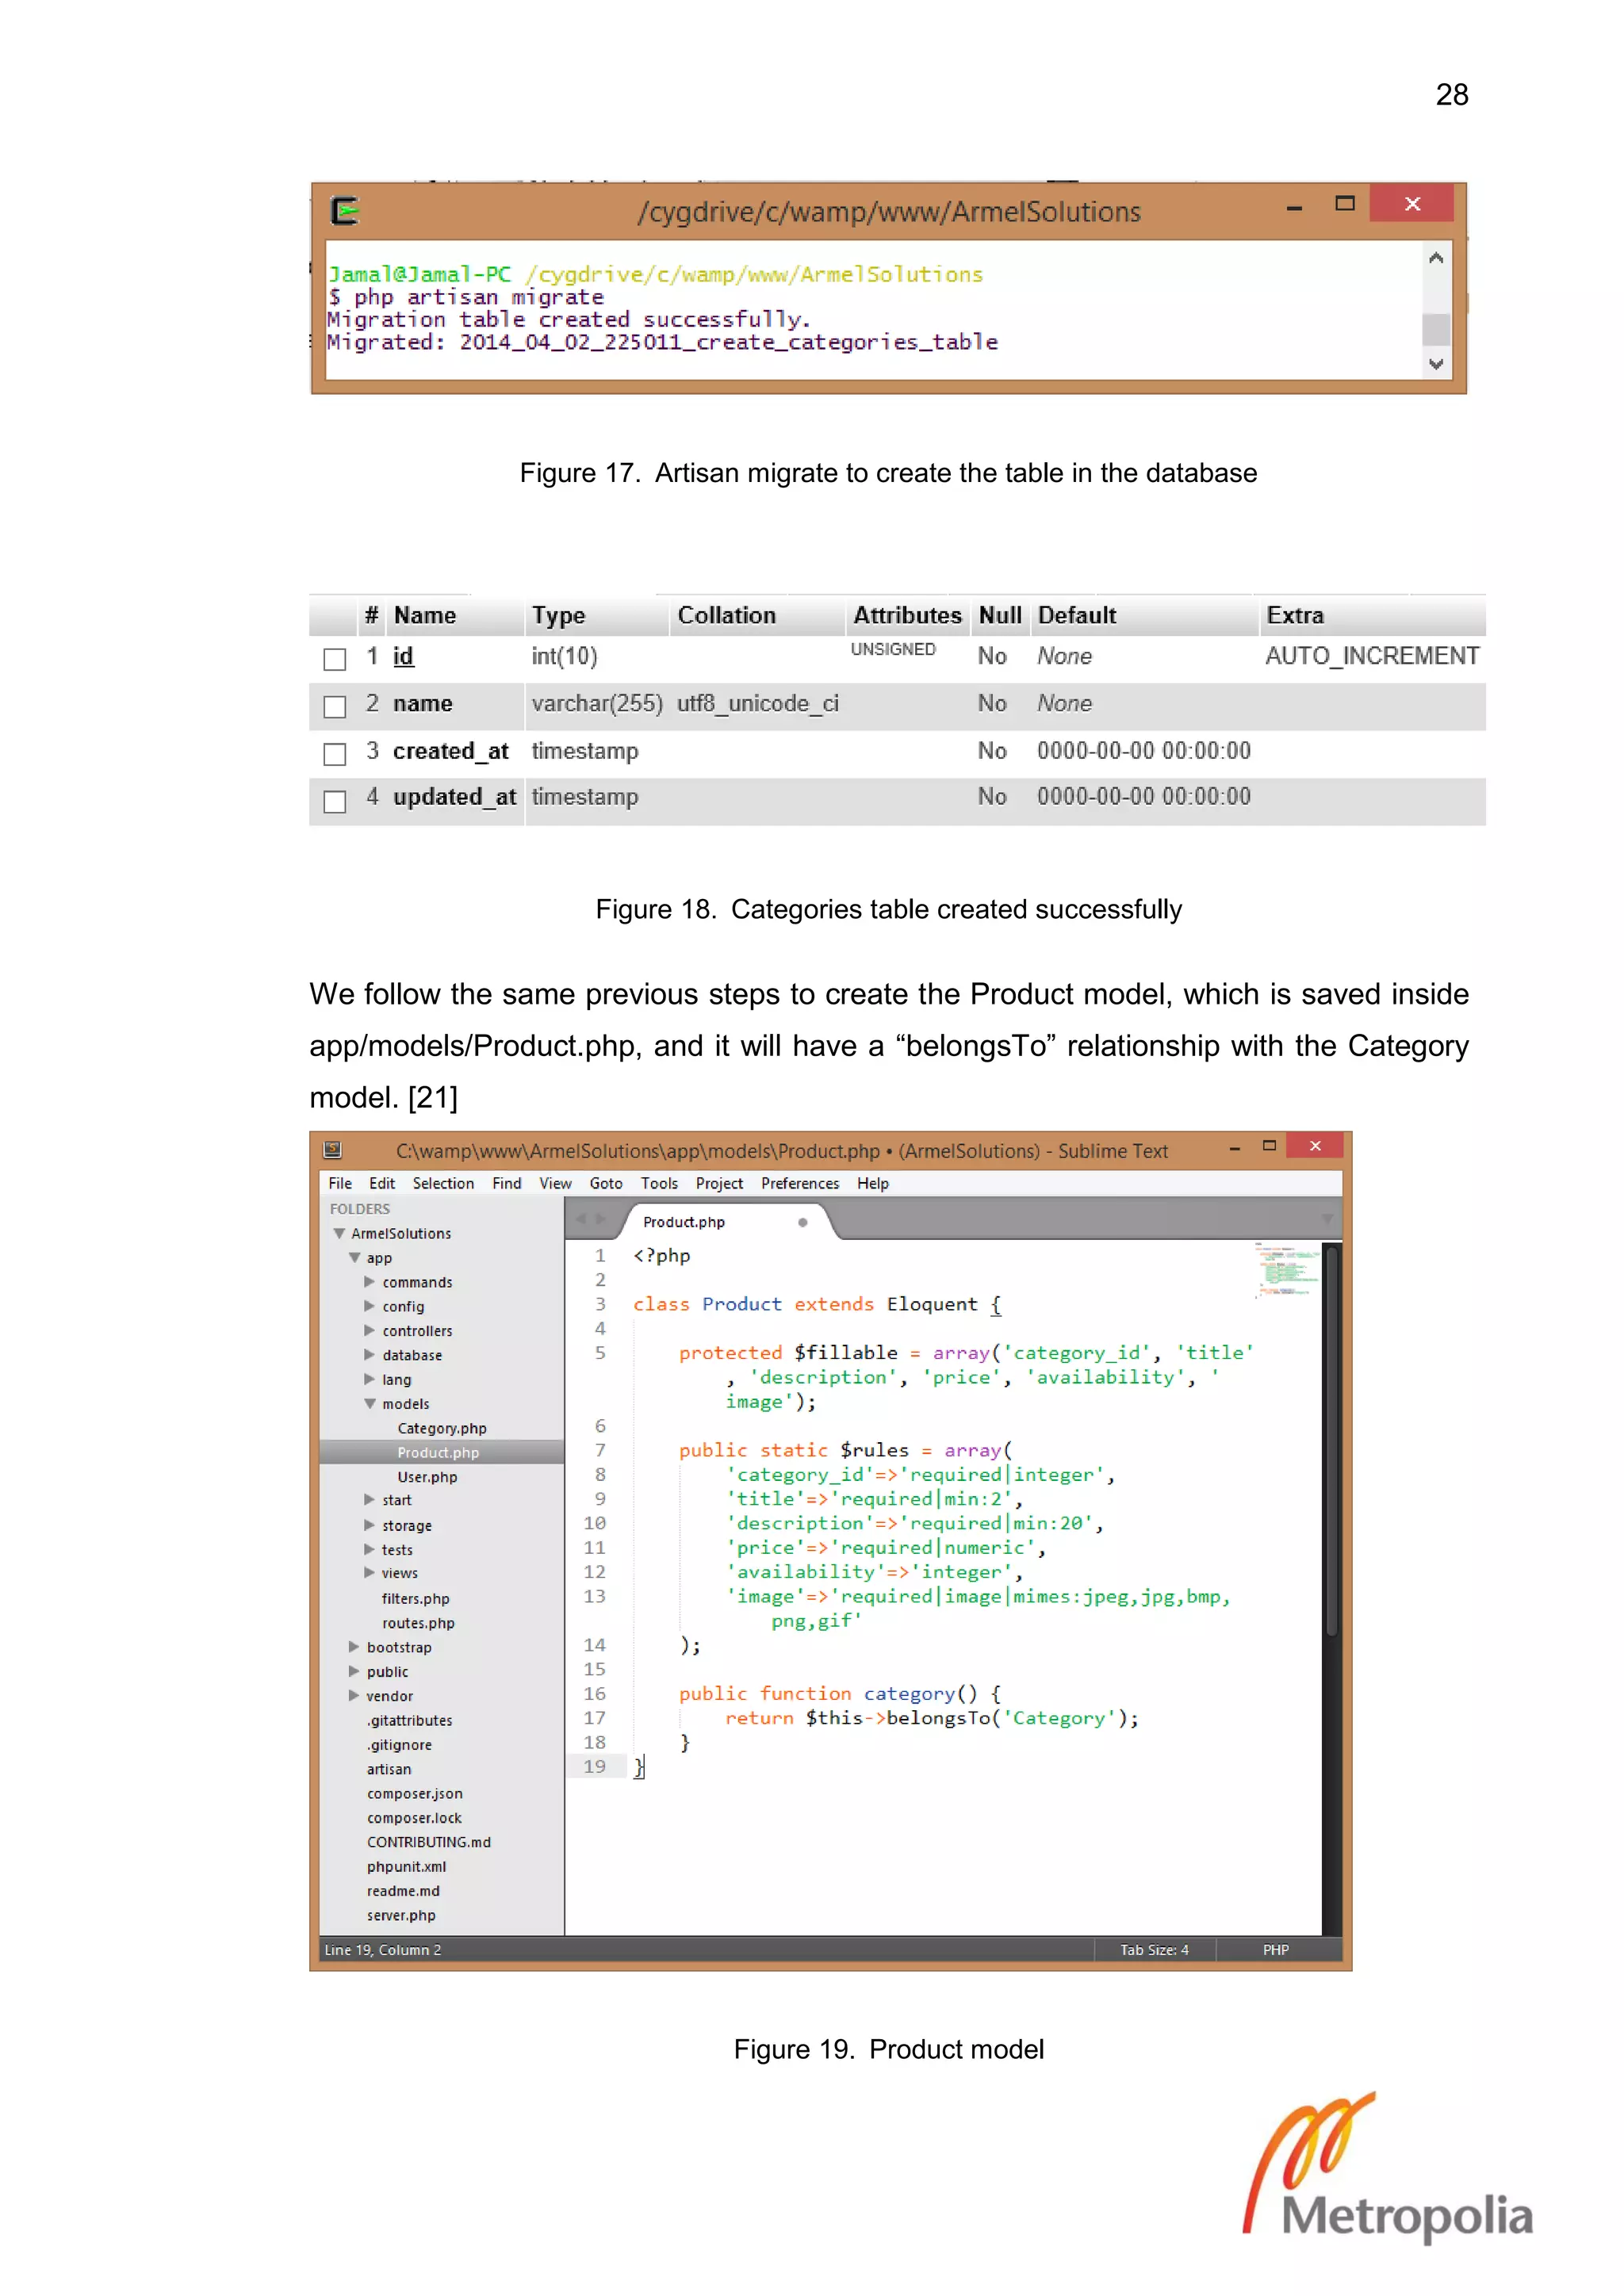The width and height of the screenshot is (1624, 2296).
Task: Click the Sublime Text app icon in title bar
Action: click(x=333, y=1150)
